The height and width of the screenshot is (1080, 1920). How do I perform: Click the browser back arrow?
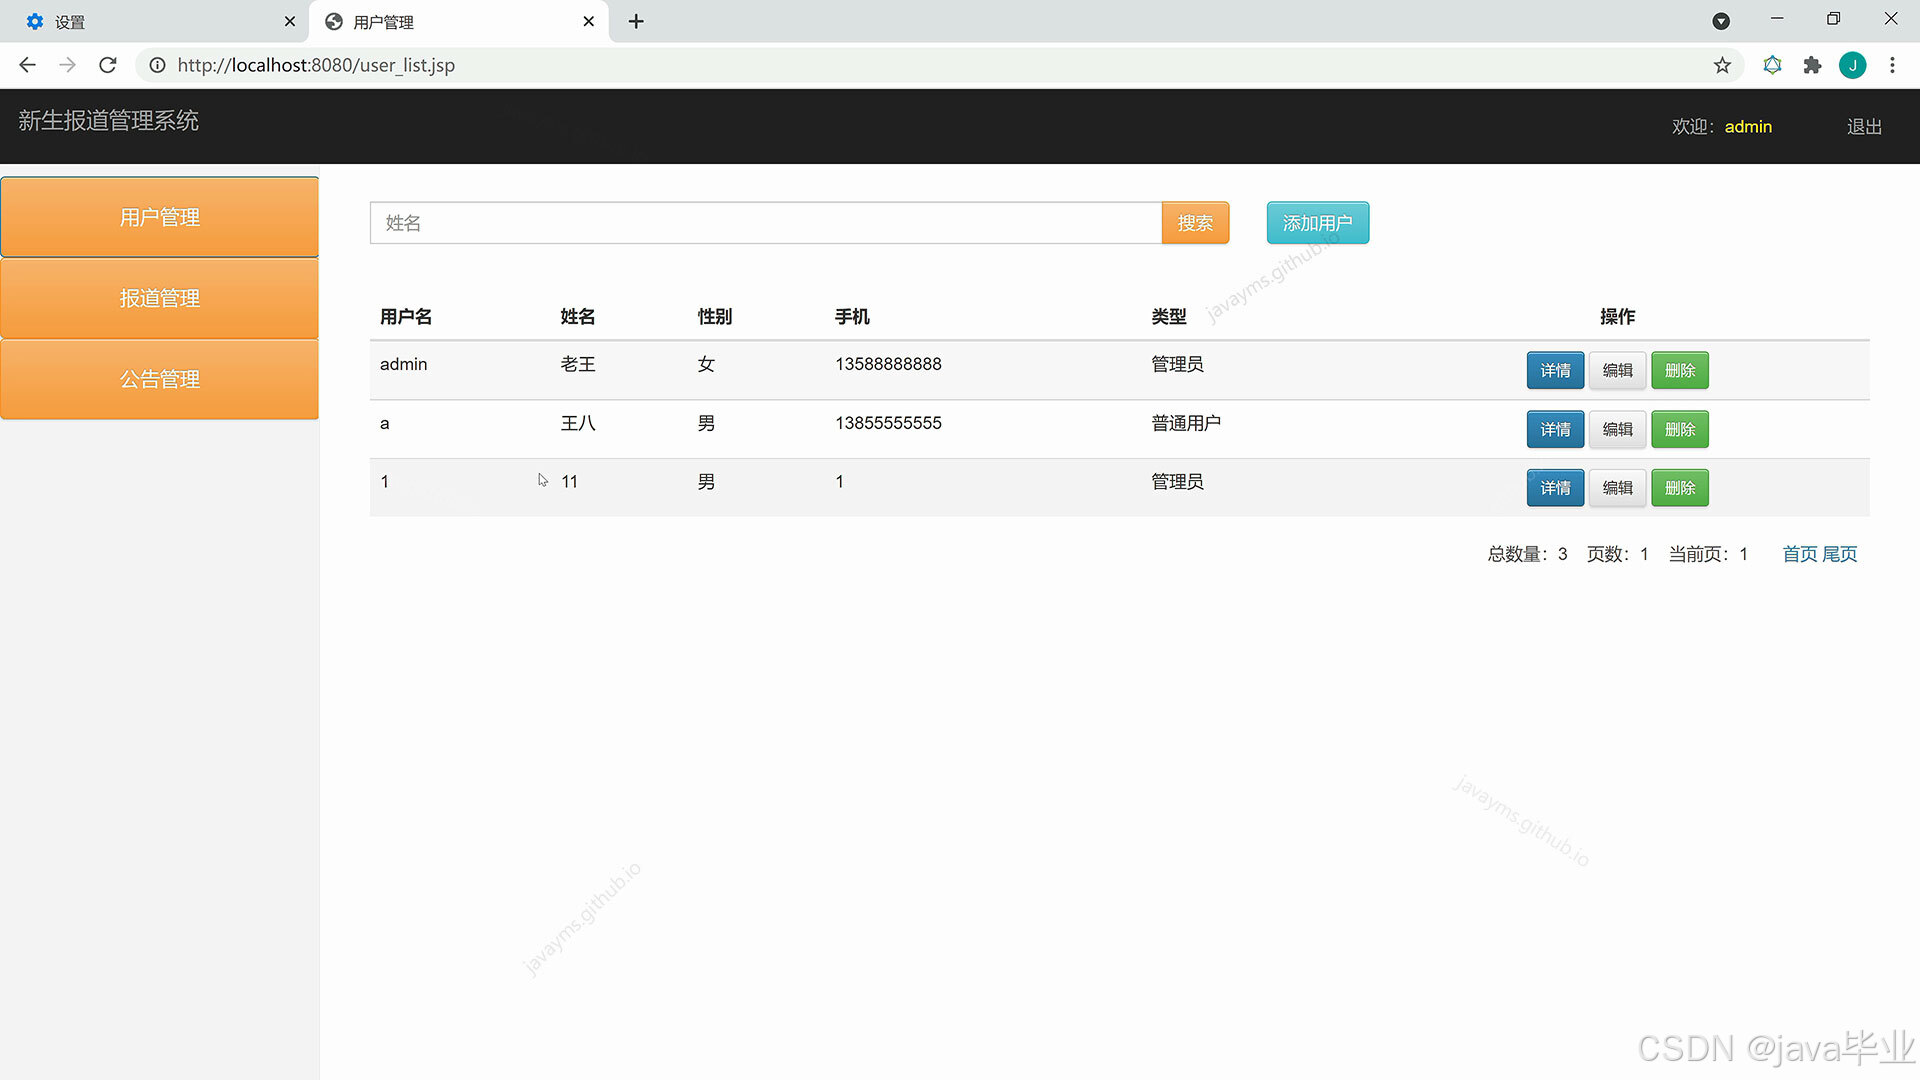[27, 65]
